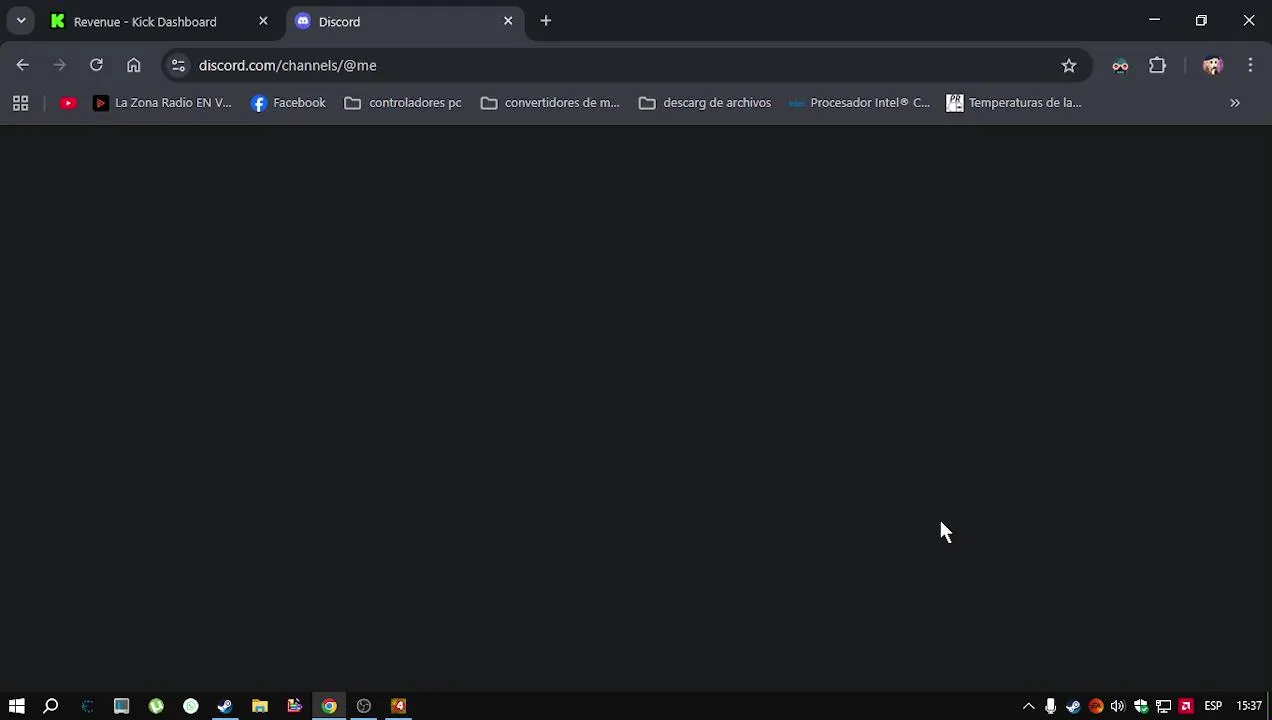Open microphone tray icon
The image size is (1272, 720).
pyautogui.click(x=1050, y=706)
